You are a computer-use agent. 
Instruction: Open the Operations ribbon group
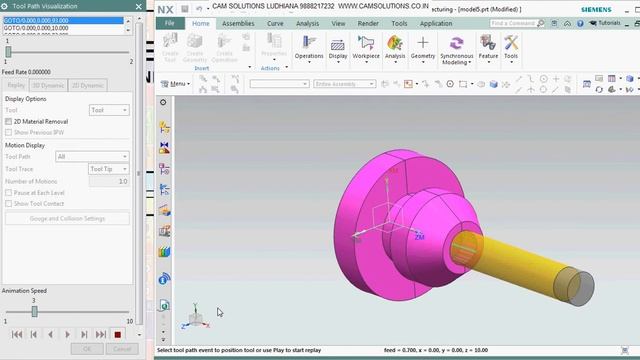click(309, 49)
